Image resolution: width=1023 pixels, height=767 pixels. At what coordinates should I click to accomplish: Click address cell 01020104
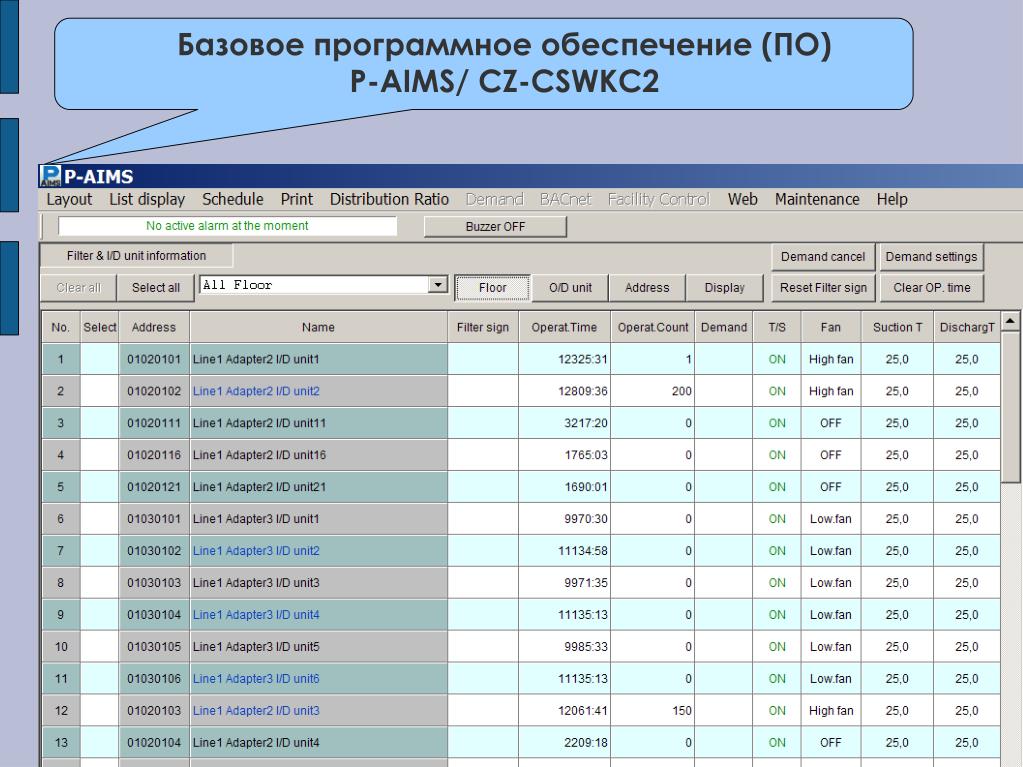point(154,743)
